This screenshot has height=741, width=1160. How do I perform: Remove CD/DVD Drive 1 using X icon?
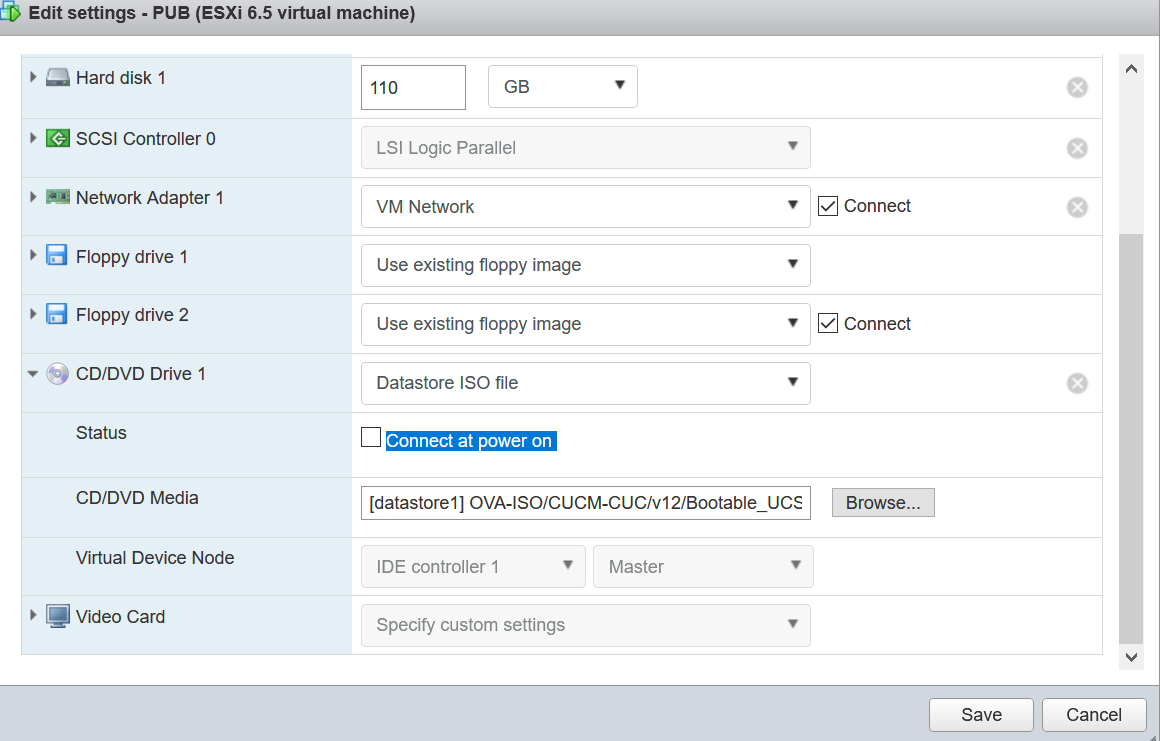coord(1077,383)
